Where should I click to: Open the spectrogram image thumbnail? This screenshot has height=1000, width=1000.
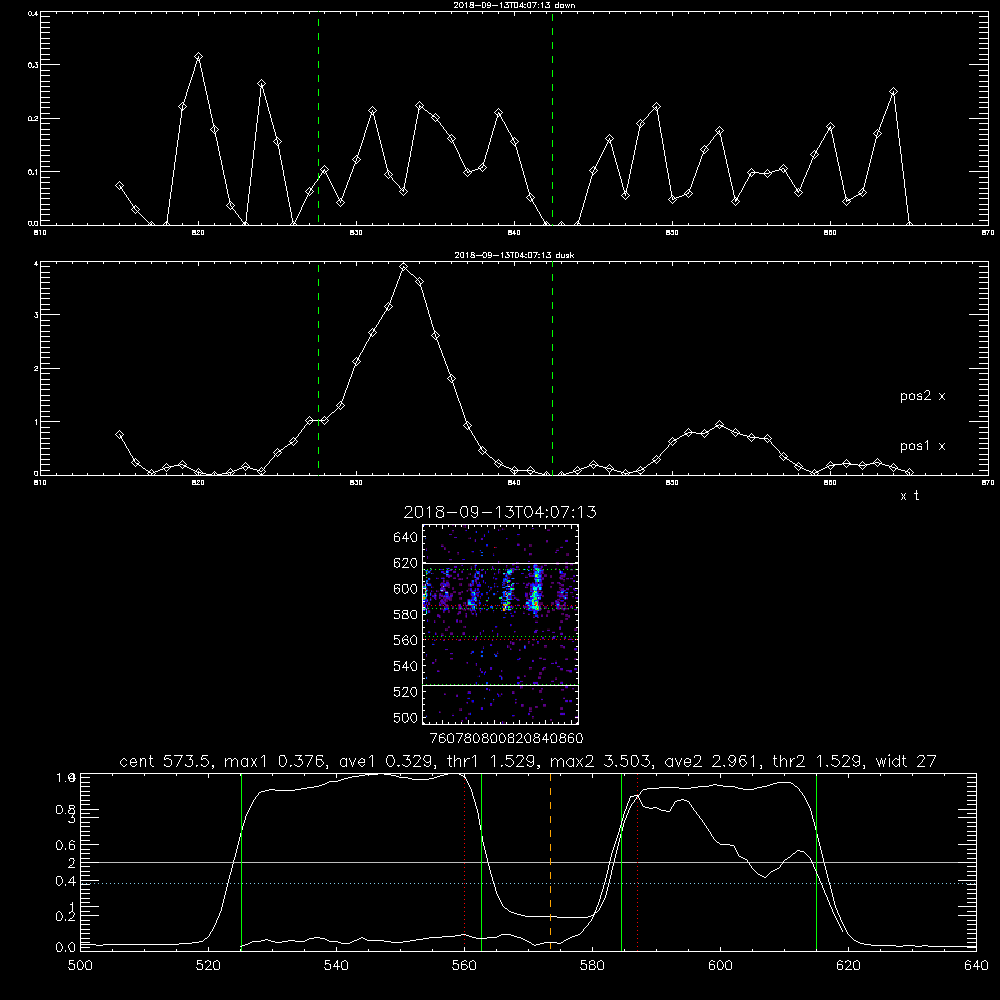click(501, 624)
